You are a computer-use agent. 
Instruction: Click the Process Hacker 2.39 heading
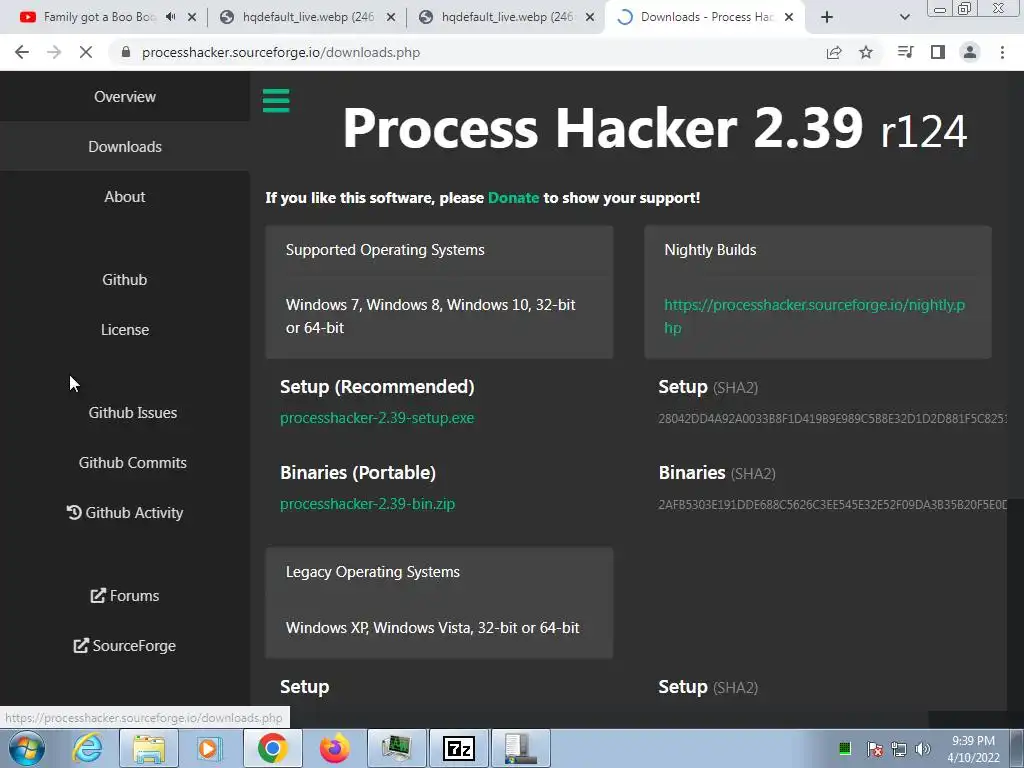point(654,128)
